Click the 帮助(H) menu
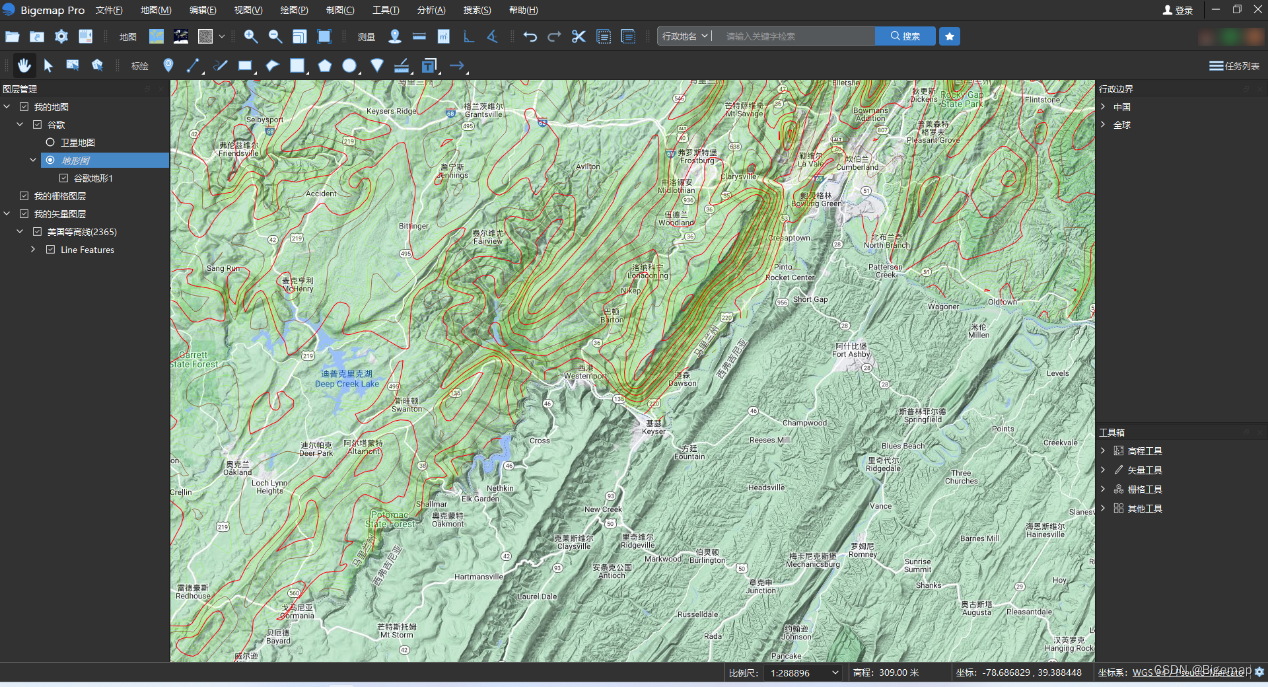The width and height of the screenshot is (1268, 687). coord(523,10)
